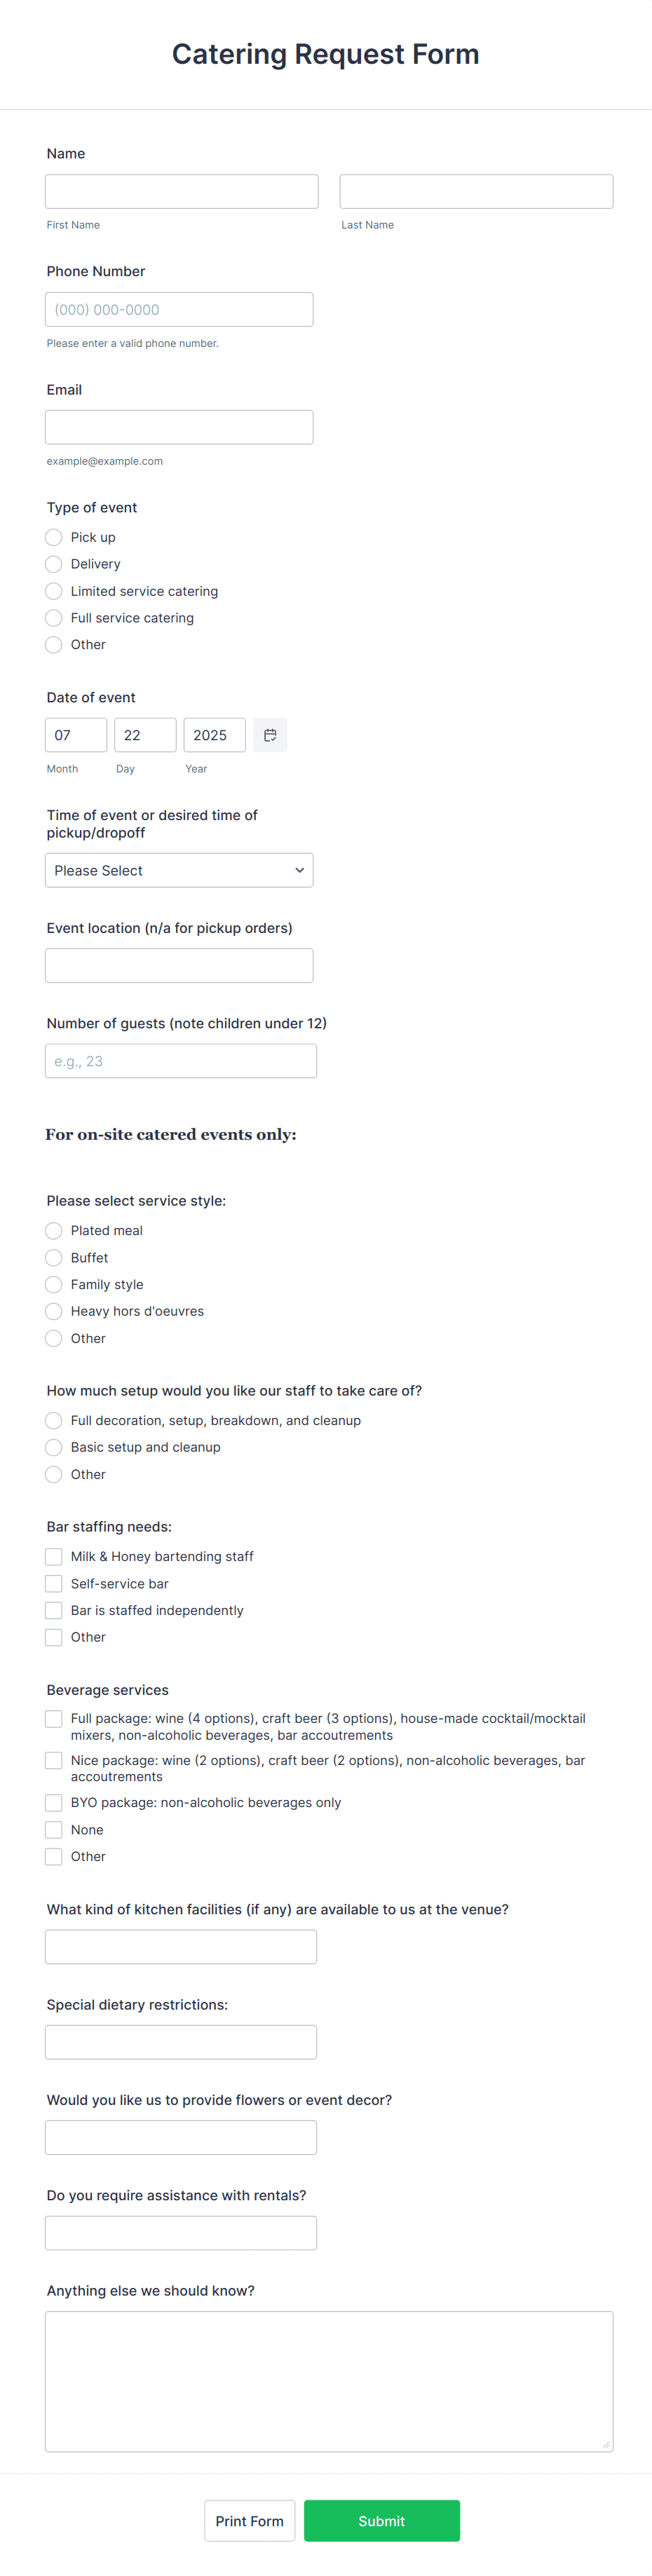Check the 'BYO package' beverage option
The height and width of the screenshot is (2576, 652).
[x=53, y=1802]
